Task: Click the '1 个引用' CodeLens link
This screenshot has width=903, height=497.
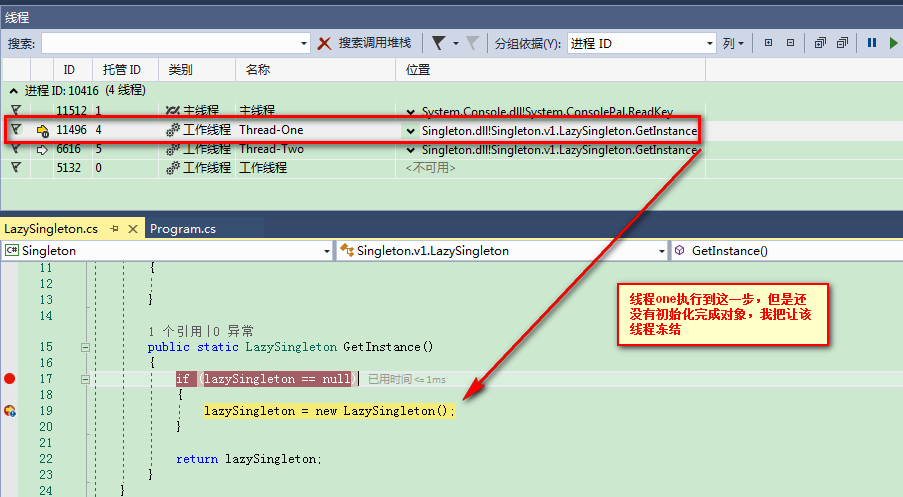Action: click(175, 331)
